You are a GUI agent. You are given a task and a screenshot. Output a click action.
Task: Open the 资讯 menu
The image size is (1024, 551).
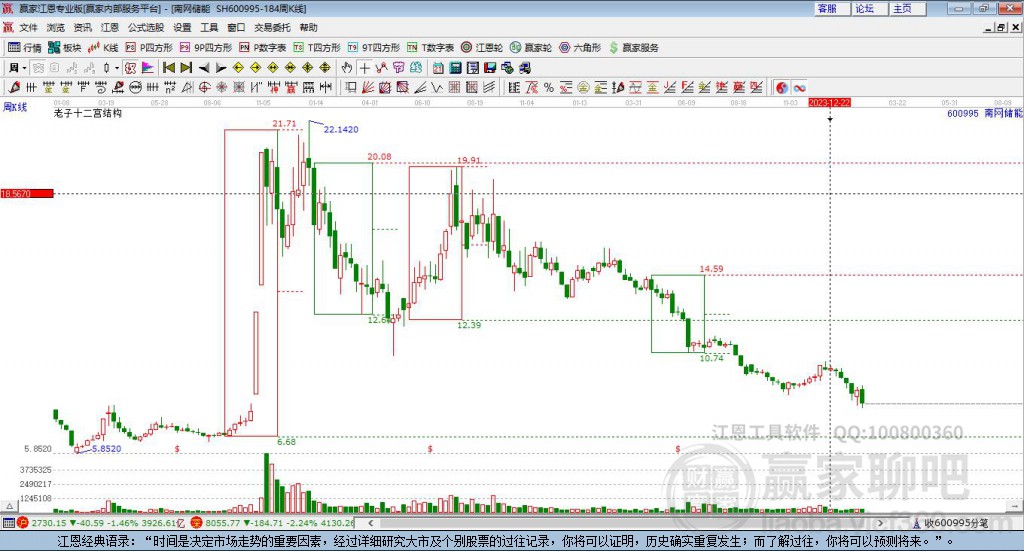pos(82,27)
